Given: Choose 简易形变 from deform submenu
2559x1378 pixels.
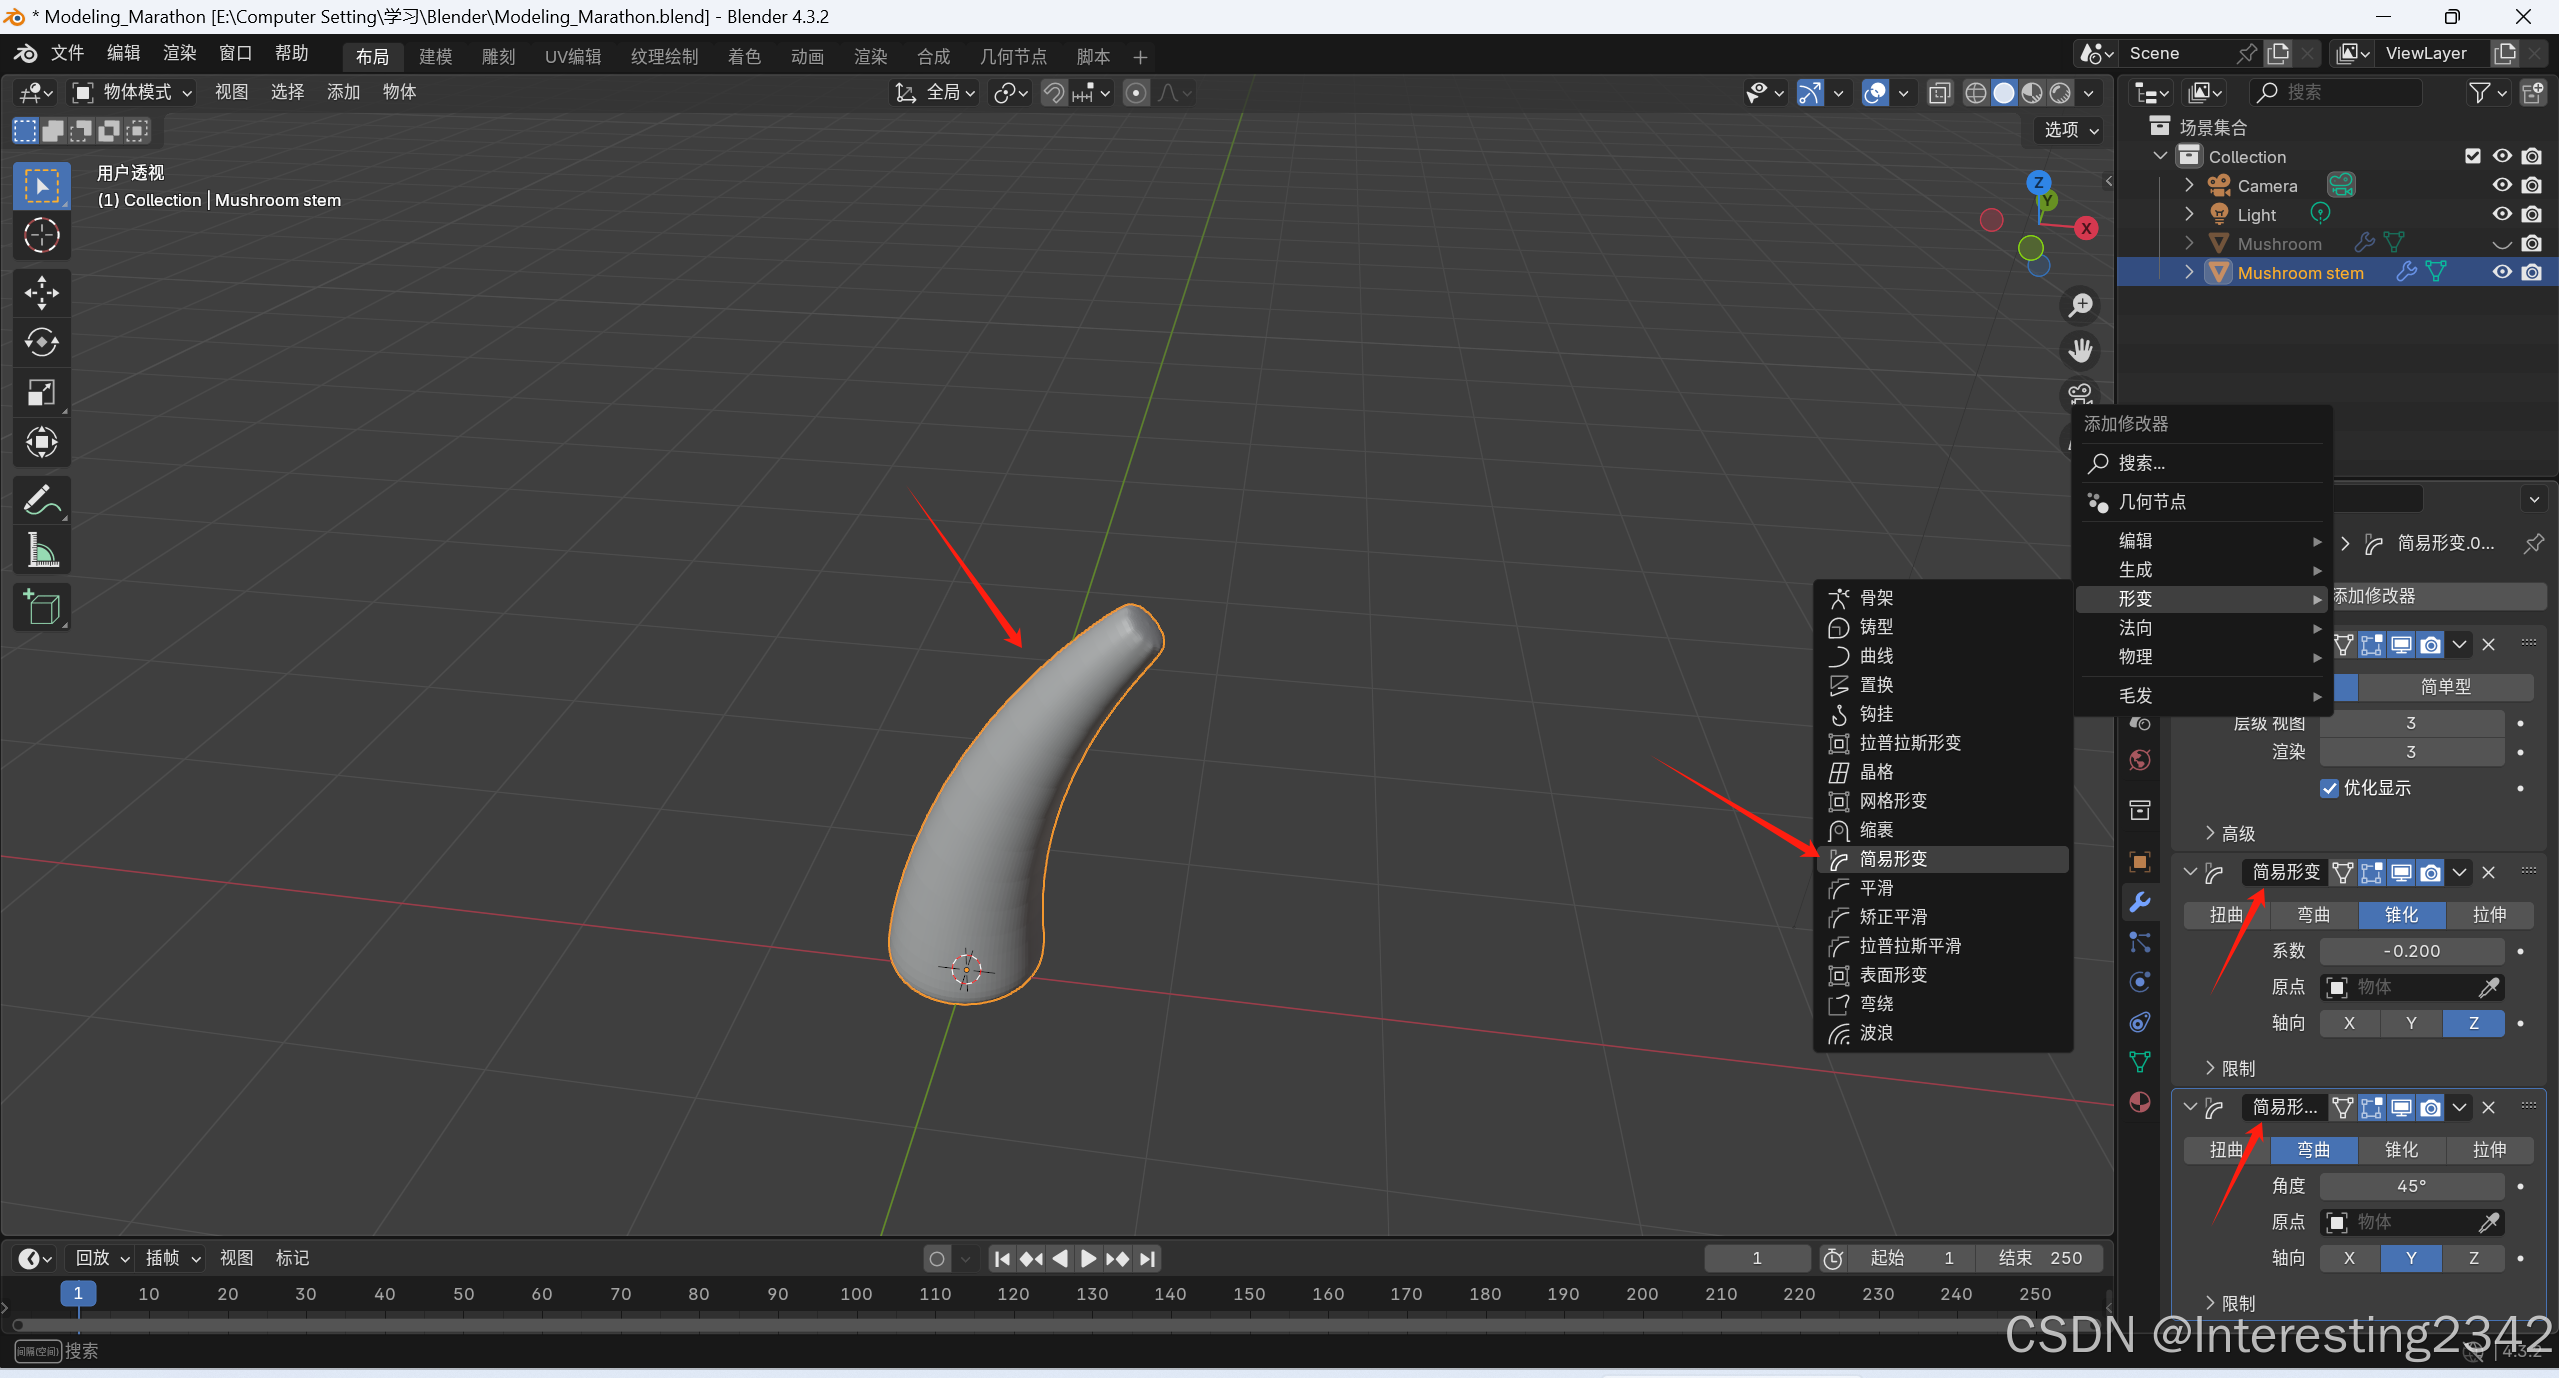Looking at the screenshot, I should point(1892,859).
